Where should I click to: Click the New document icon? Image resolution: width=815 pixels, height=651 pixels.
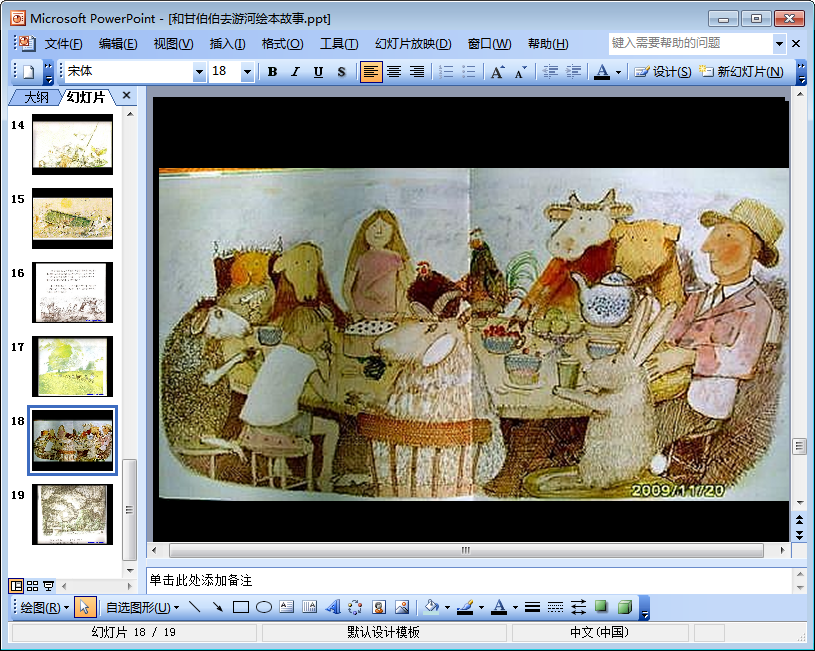(29, 72)
